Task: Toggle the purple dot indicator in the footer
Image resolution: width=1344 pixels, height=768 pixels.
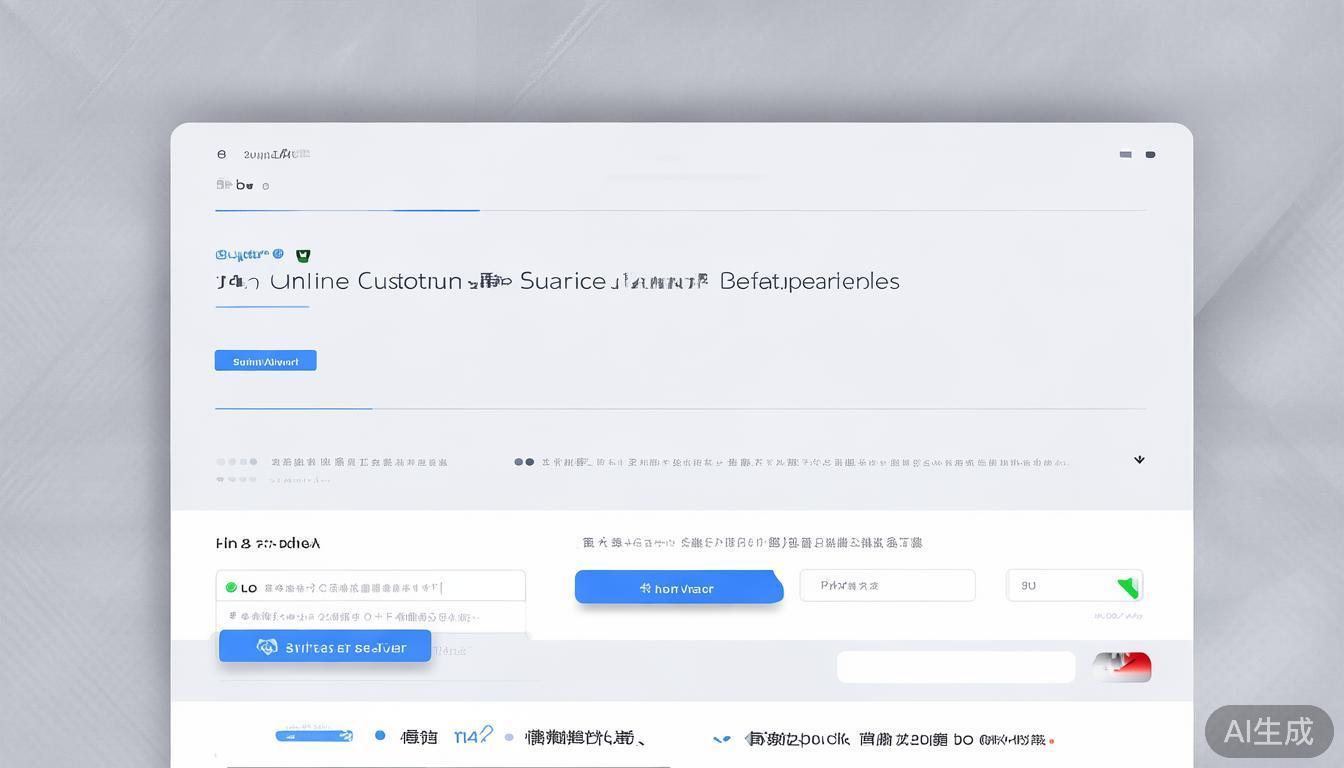Action: [510, 737]
